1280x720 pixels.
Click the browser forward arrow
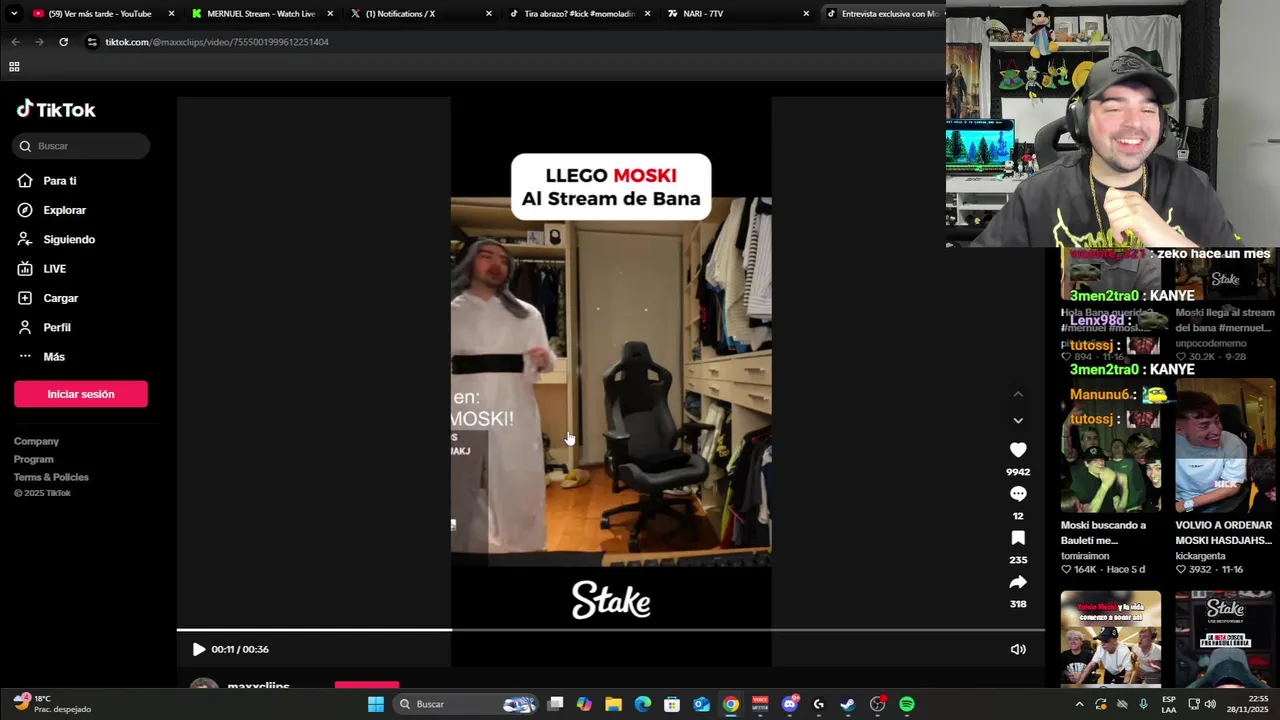pos(39,42)
